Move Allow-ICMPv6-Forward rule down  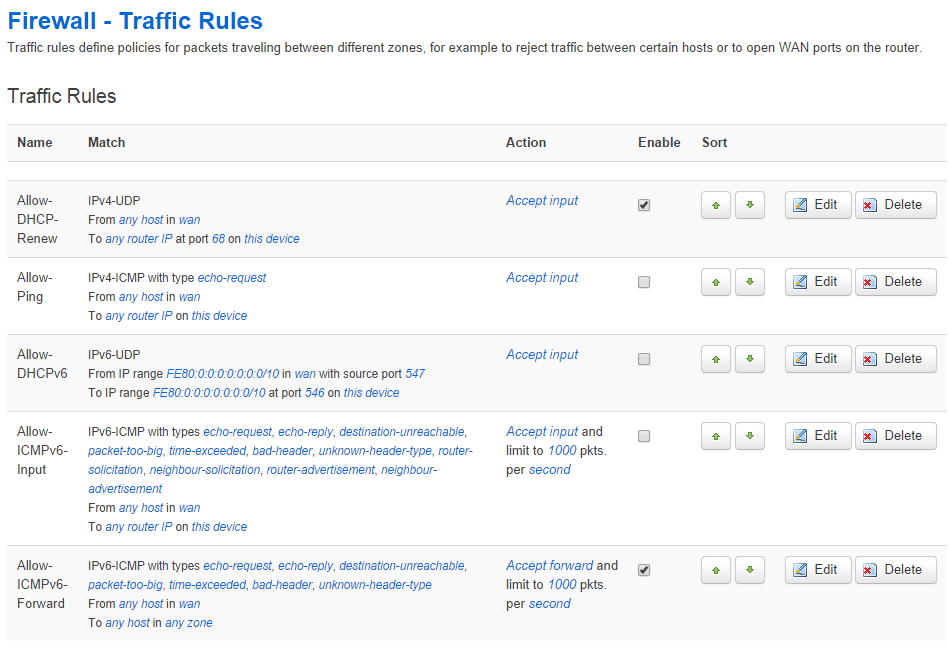(750, 570)
